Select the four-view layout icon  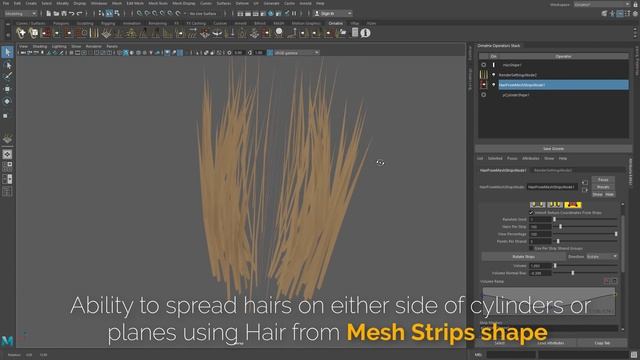(x=7, y=167)
